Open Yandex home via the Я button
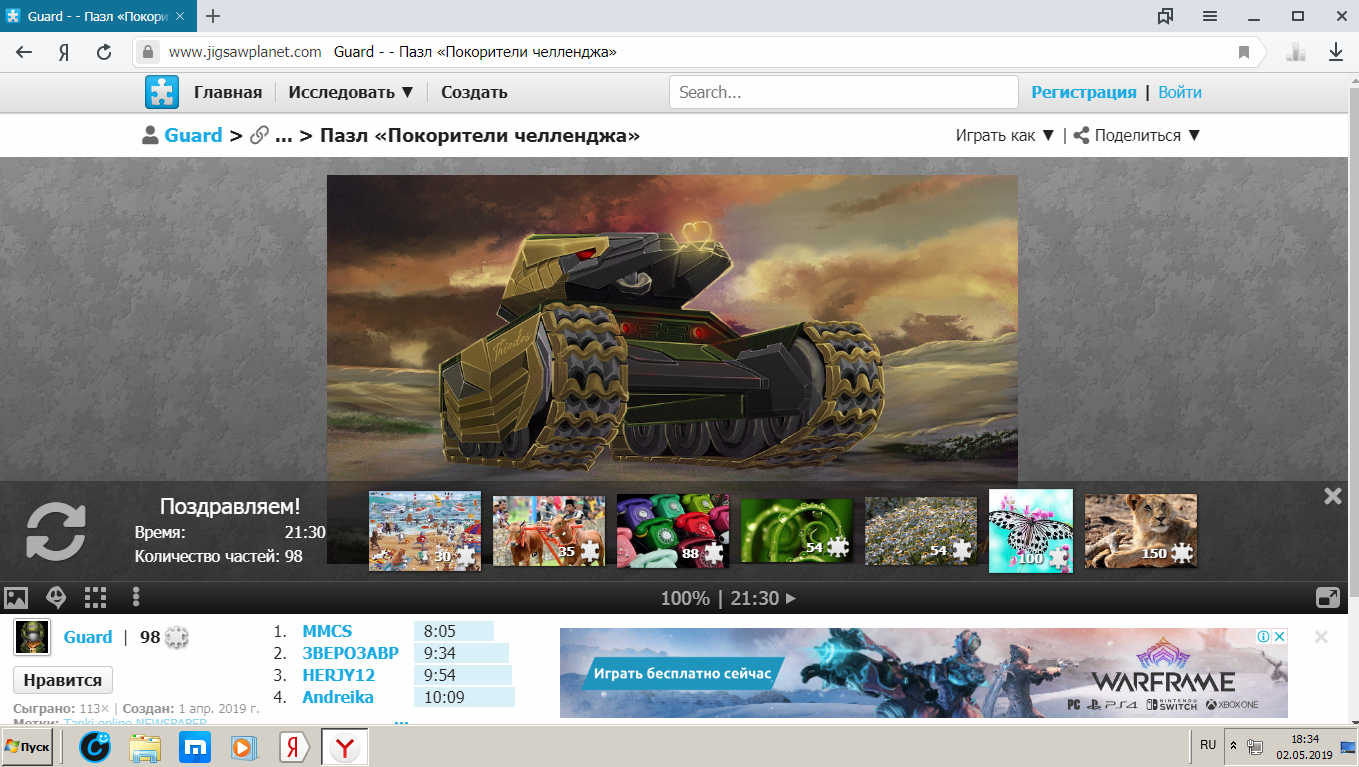1359x767 pixels. click(x=64, y=52)
